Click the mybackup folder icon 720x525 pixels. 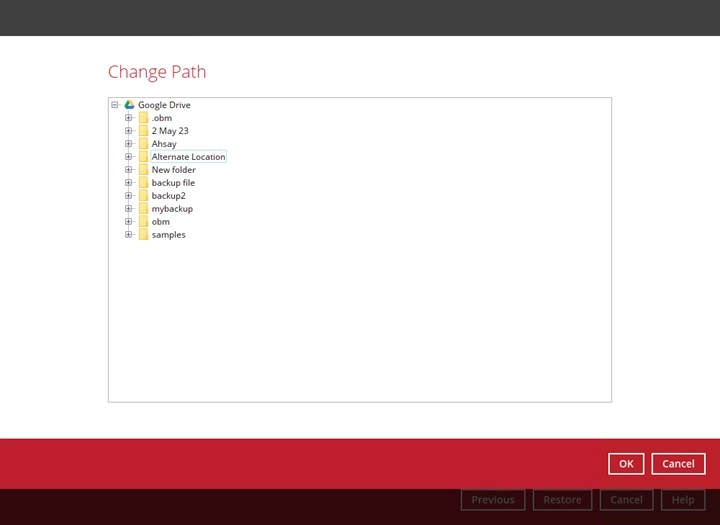point(143,209)
